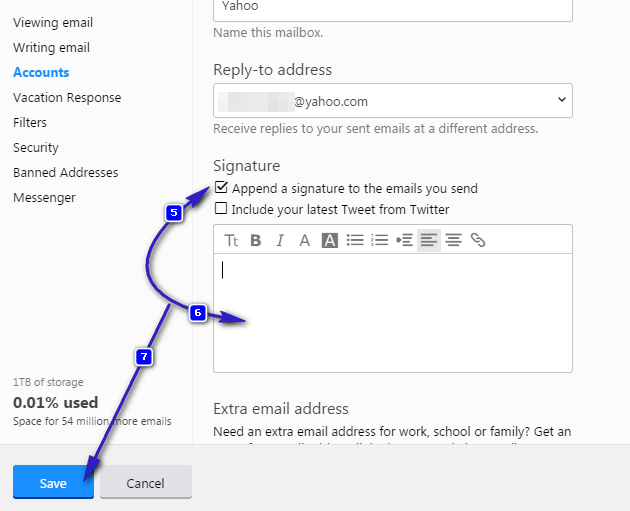Center-align the signature text

[454, 240]
